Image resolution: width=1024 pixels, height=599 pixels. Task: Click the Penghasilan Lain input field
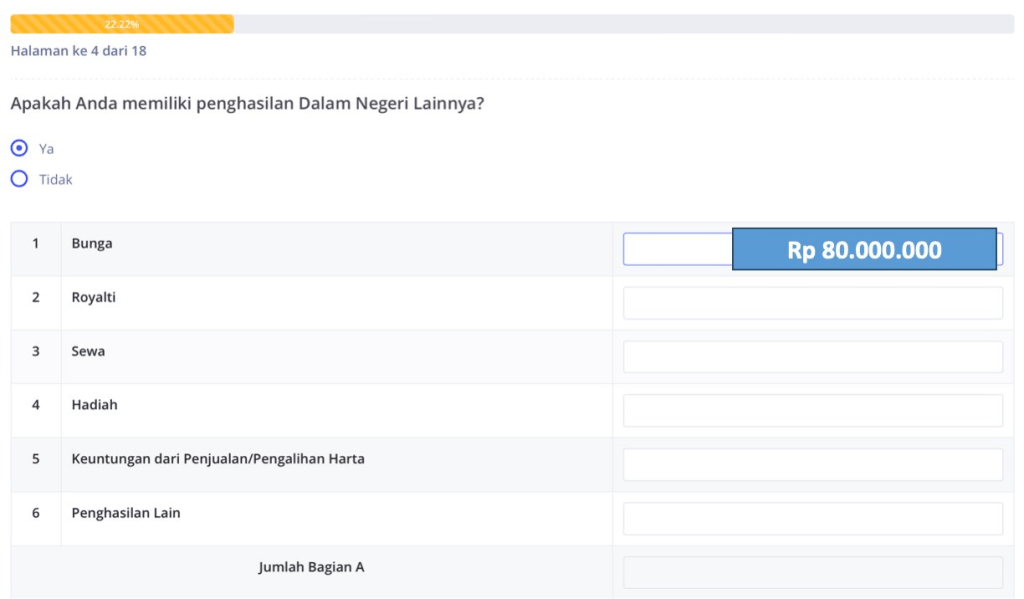point(812,519)
